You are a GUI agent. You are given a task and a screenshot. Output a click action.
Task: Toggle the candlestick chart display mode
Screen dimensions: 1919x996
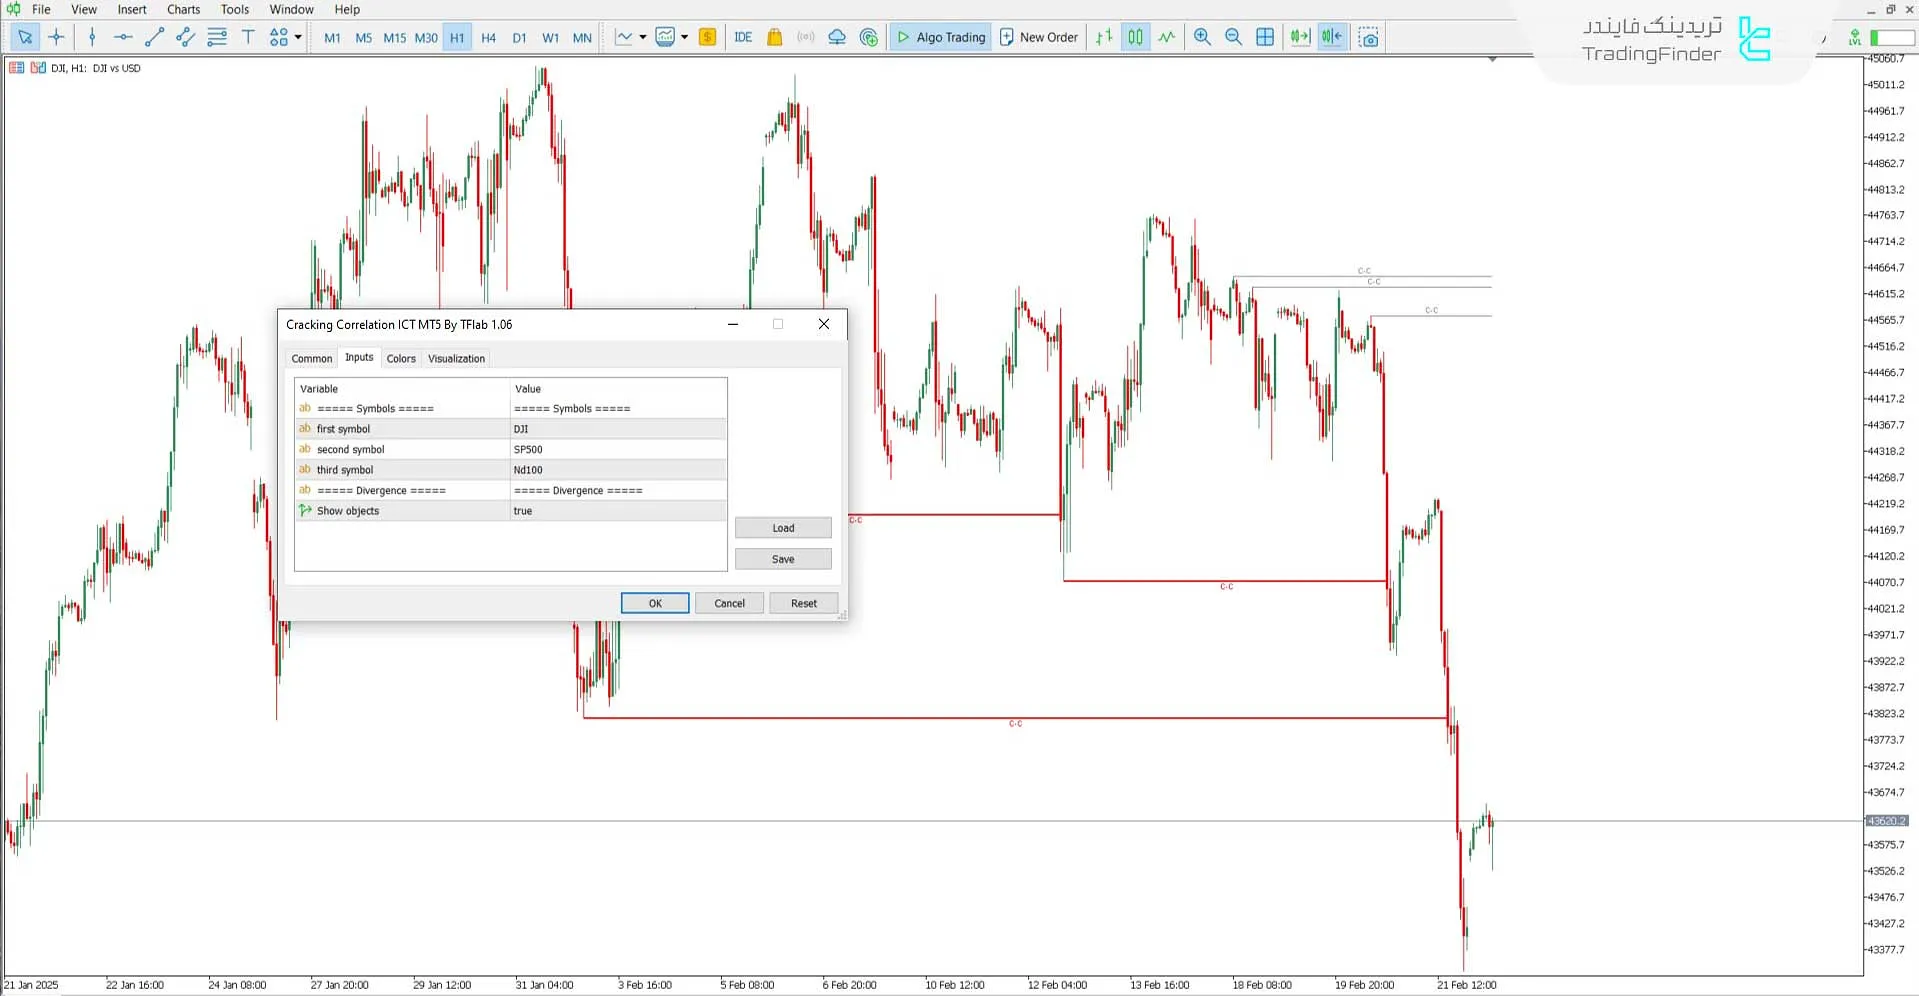[x=1135, y=37]
